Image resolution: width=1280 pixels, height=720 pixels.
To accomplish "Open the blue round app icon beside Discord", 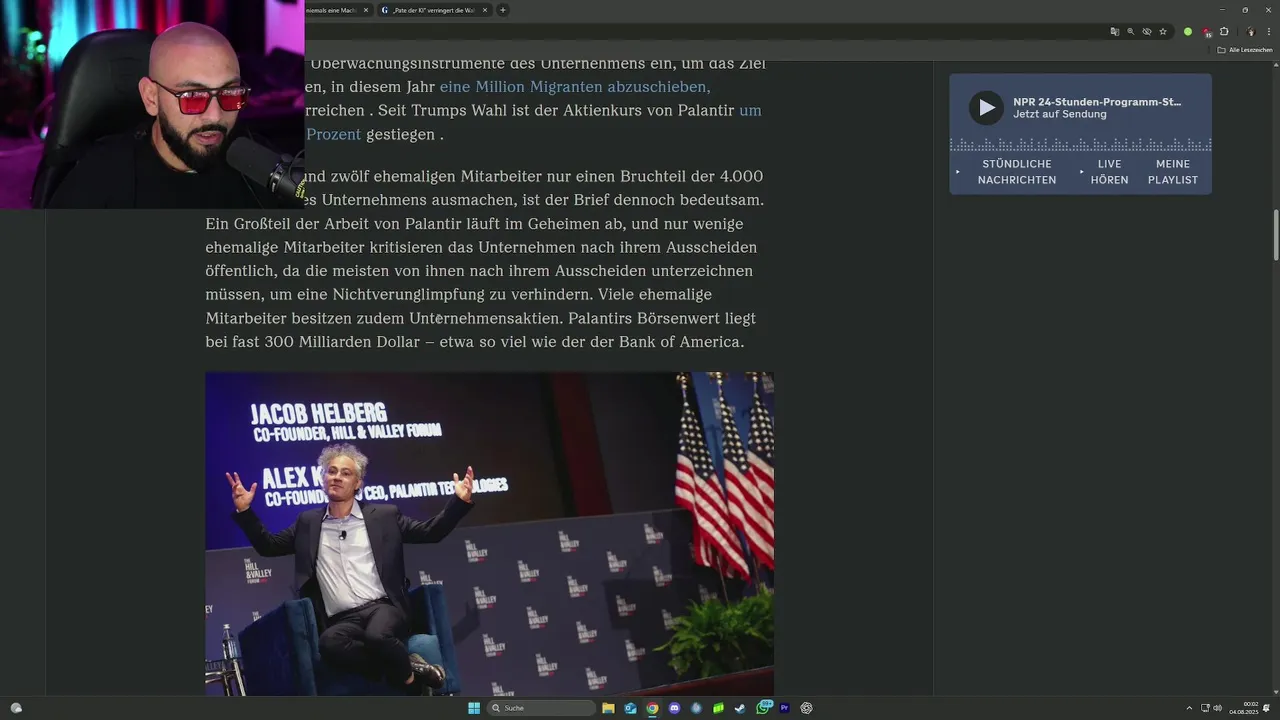I will (x=696, y=708).
